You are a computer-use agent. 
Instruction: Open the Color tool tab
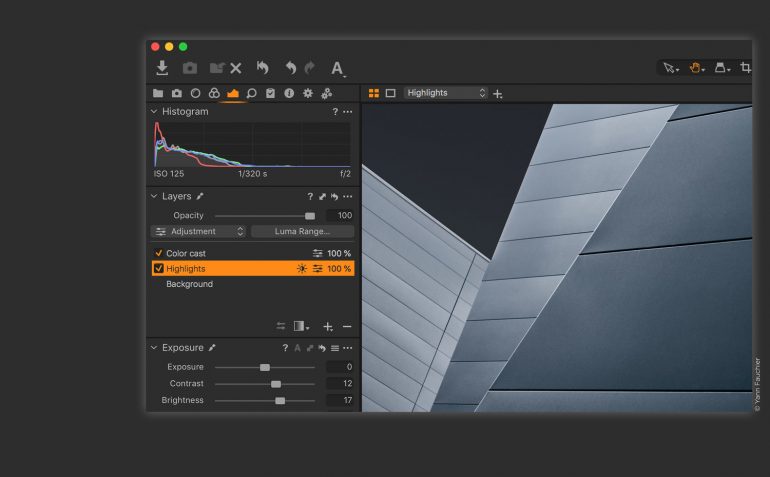[214, 93]
